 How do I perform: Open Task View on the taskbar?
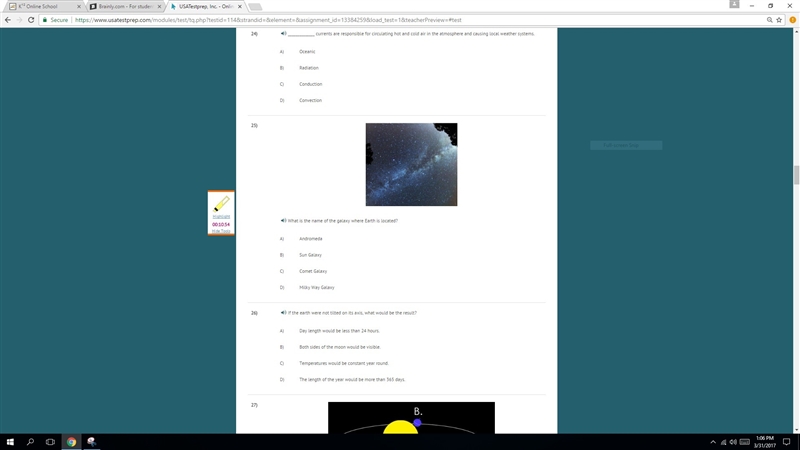[x=50, y=442]
